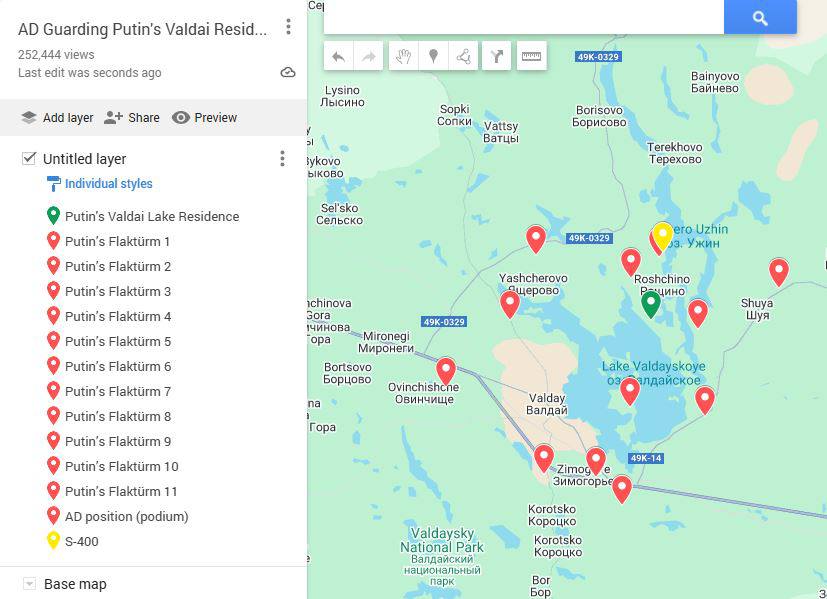
Task: Select the add directions tool
Action: pyautogui.click(x=497, y=56)
